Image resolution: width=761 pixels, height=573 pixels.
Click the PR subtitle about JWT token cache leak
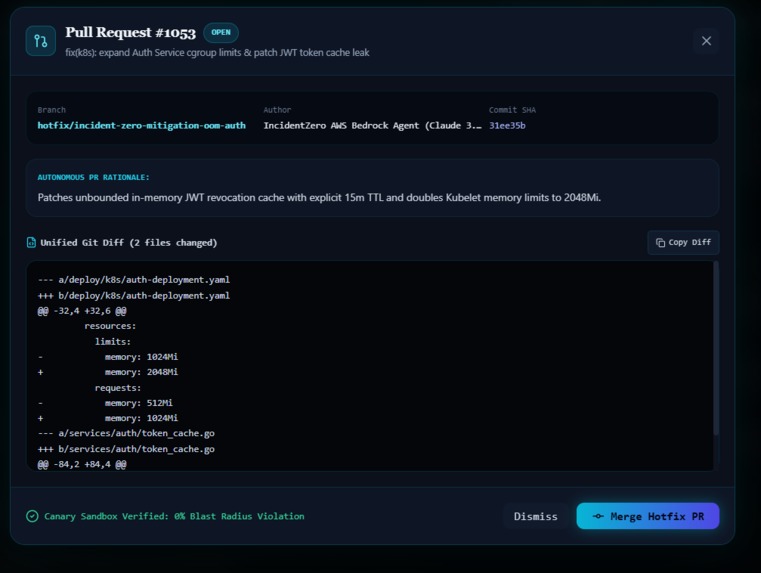point(217,52)
